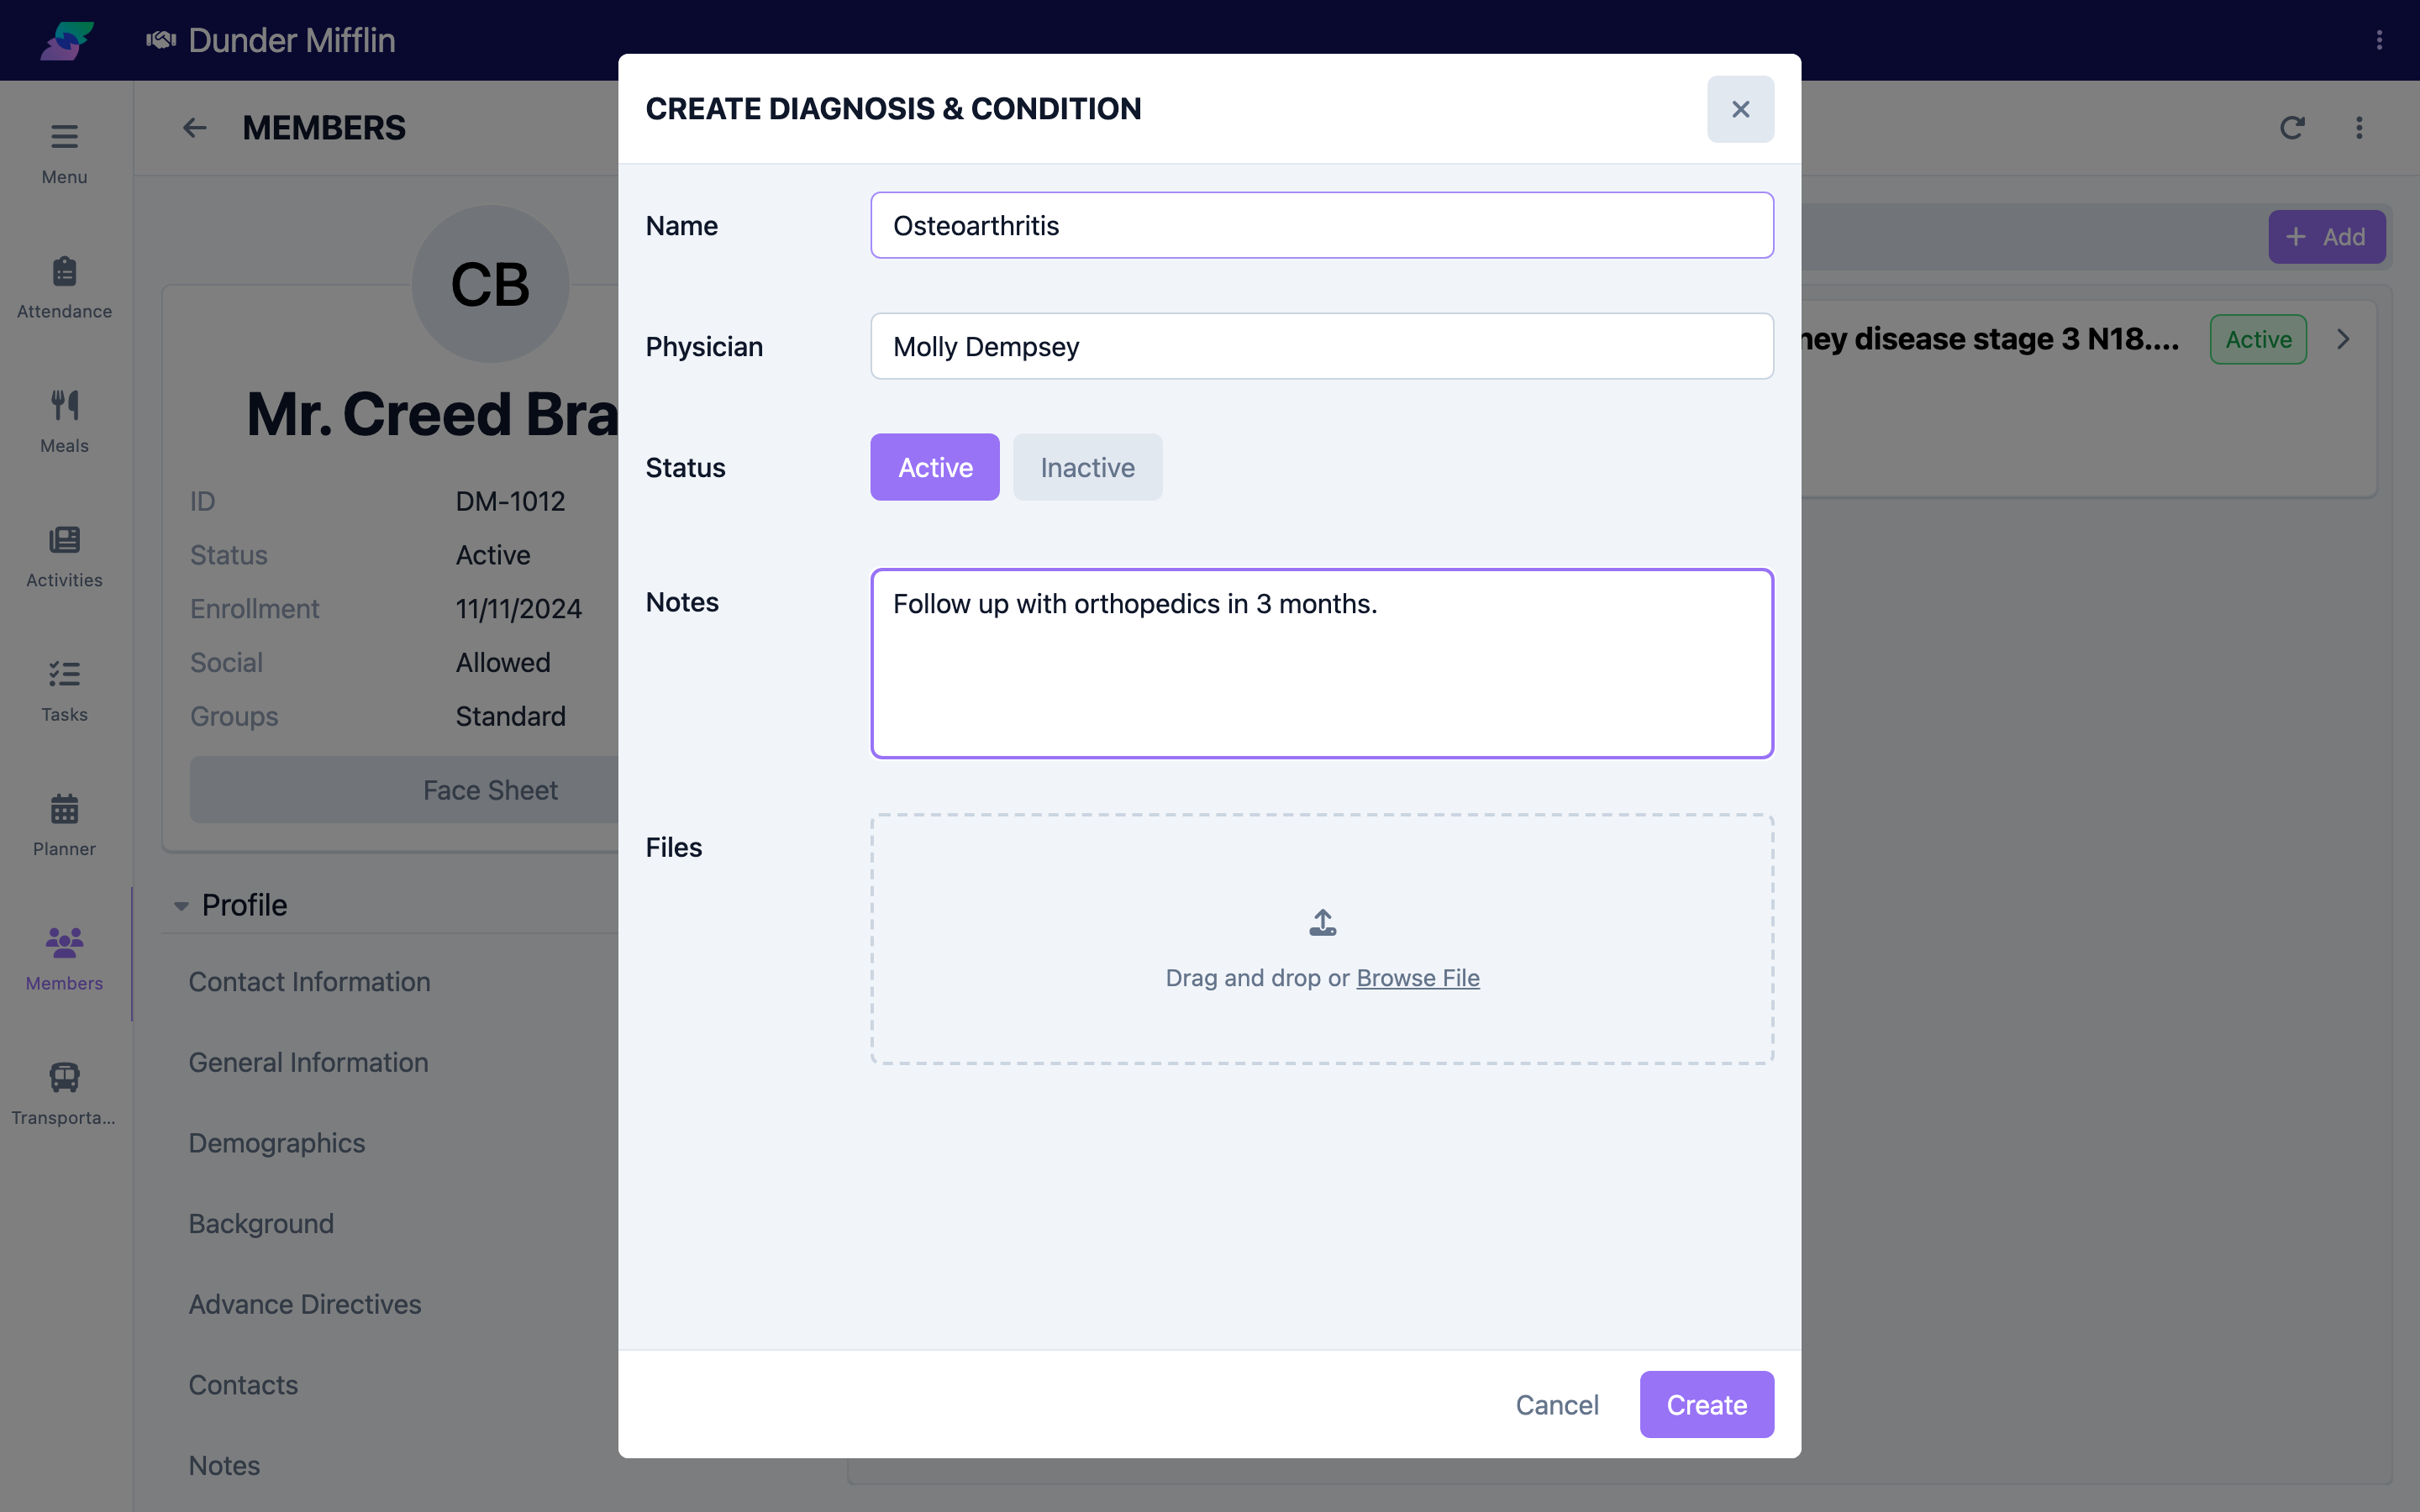2420x1512 pixels.
Task: Open the page header kebab menu
Action: point(2359,128)
